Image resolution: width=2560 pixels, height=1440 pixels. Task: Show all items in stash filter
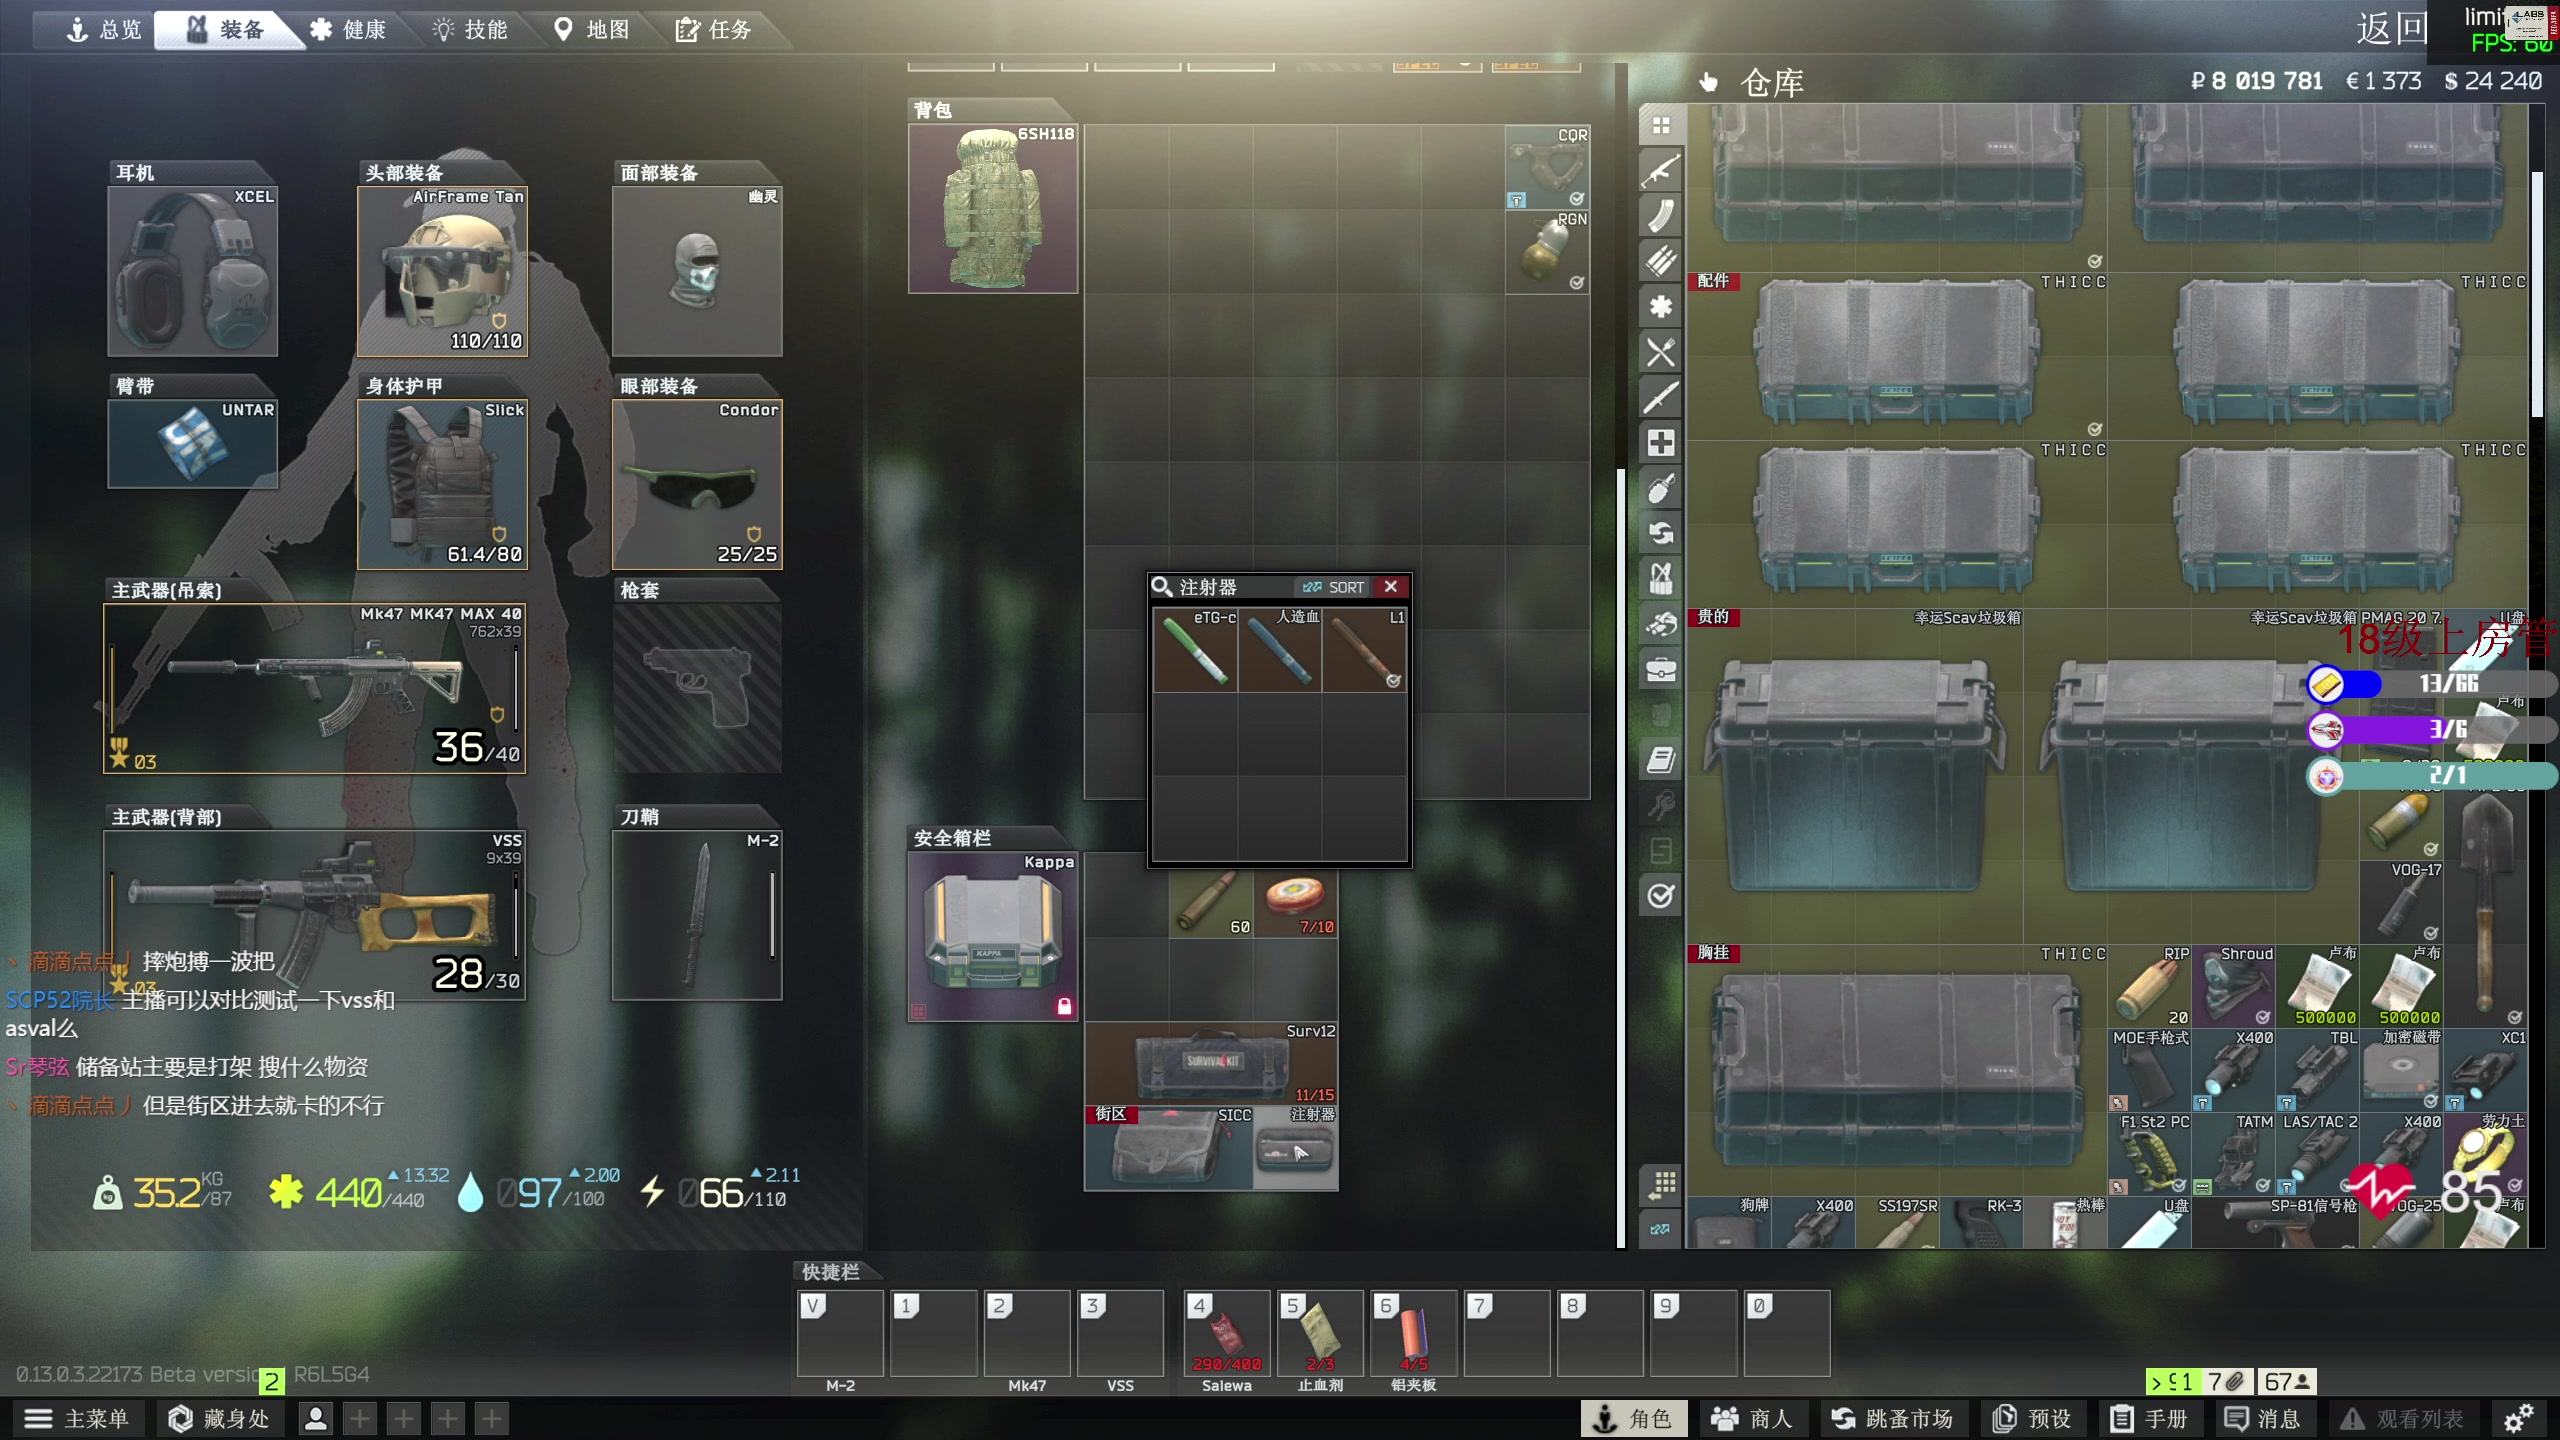[1661, 126]
